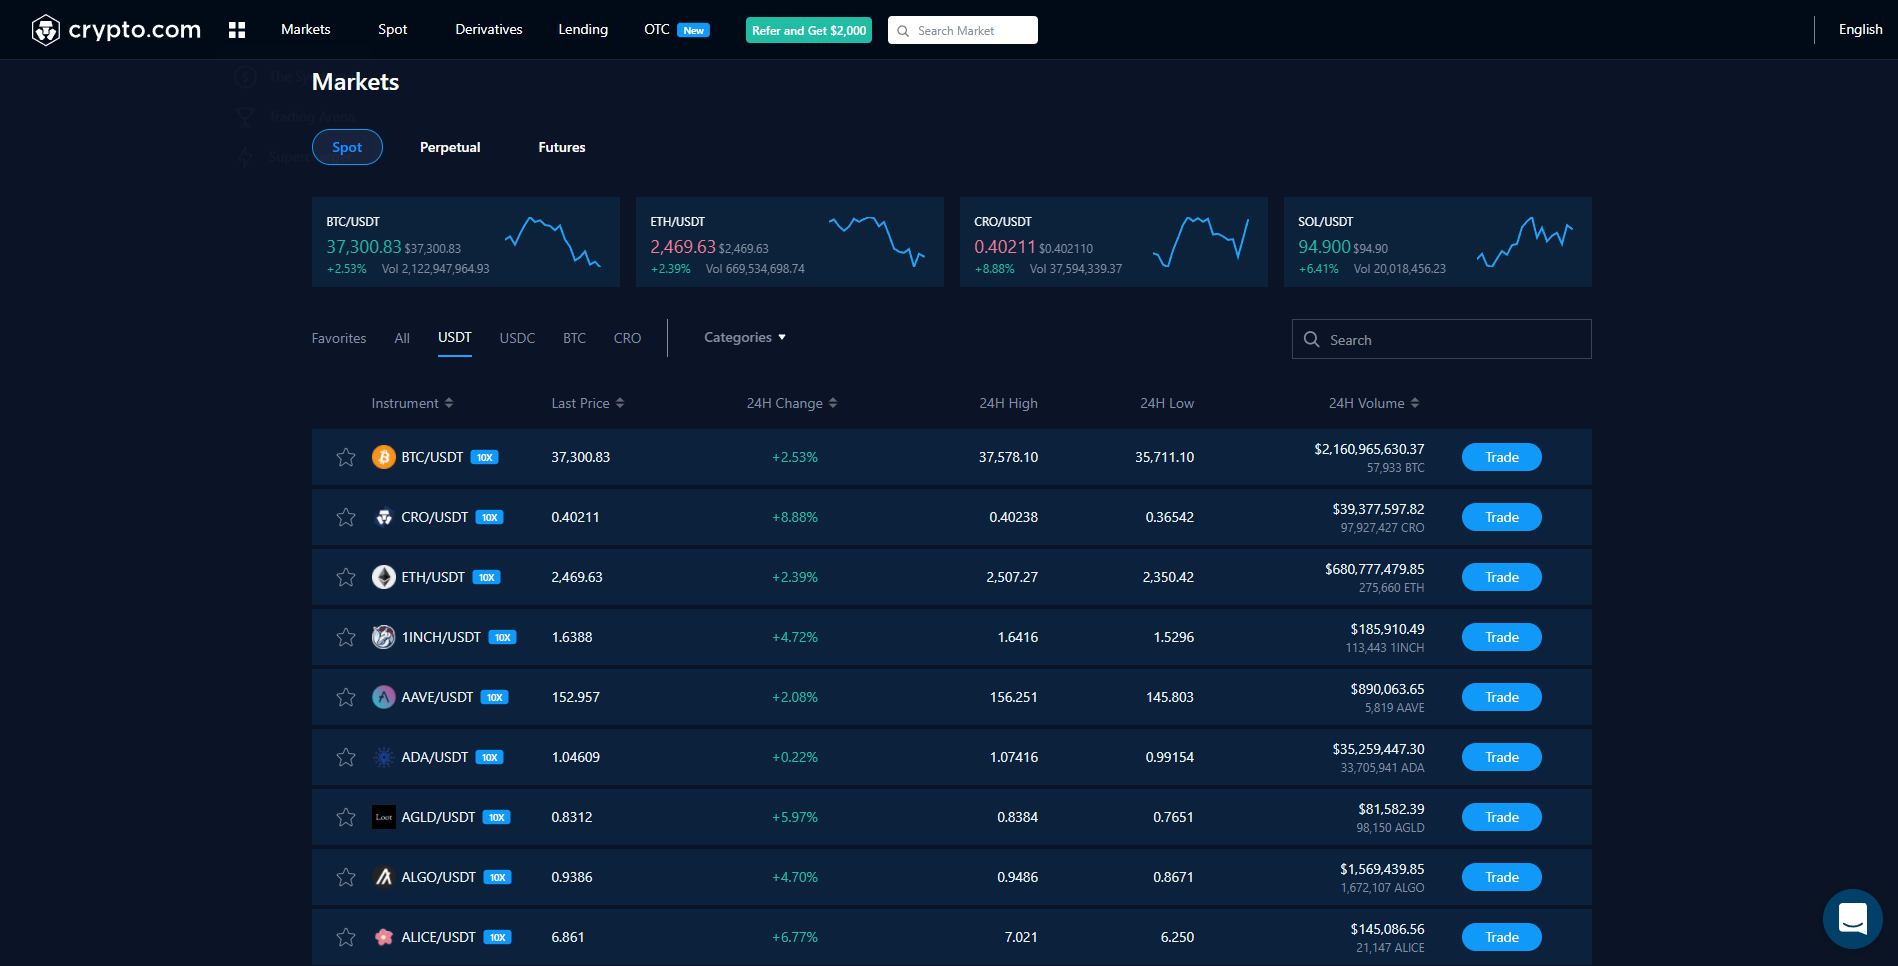
Task: Favorite ETH/USDT with the star
Action: [x=346, y=577]
